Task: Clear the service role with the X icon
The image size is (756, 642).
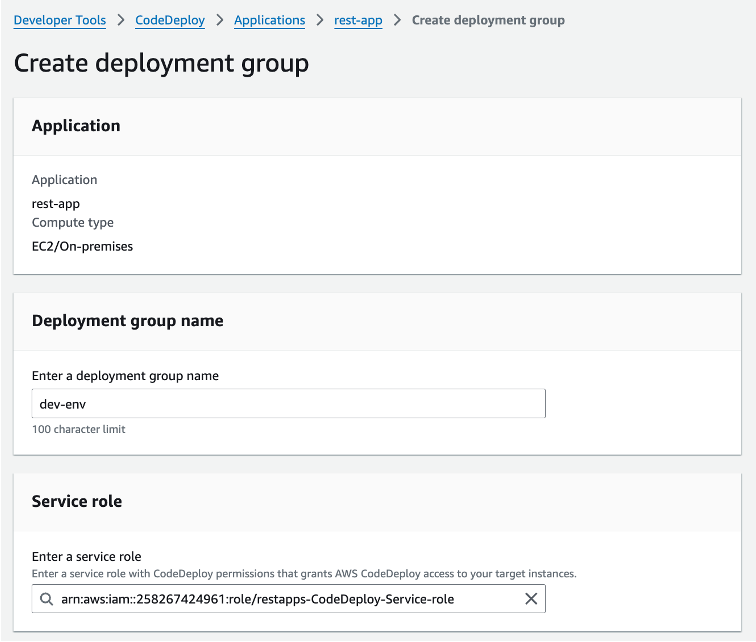Action: pos(531,599)
